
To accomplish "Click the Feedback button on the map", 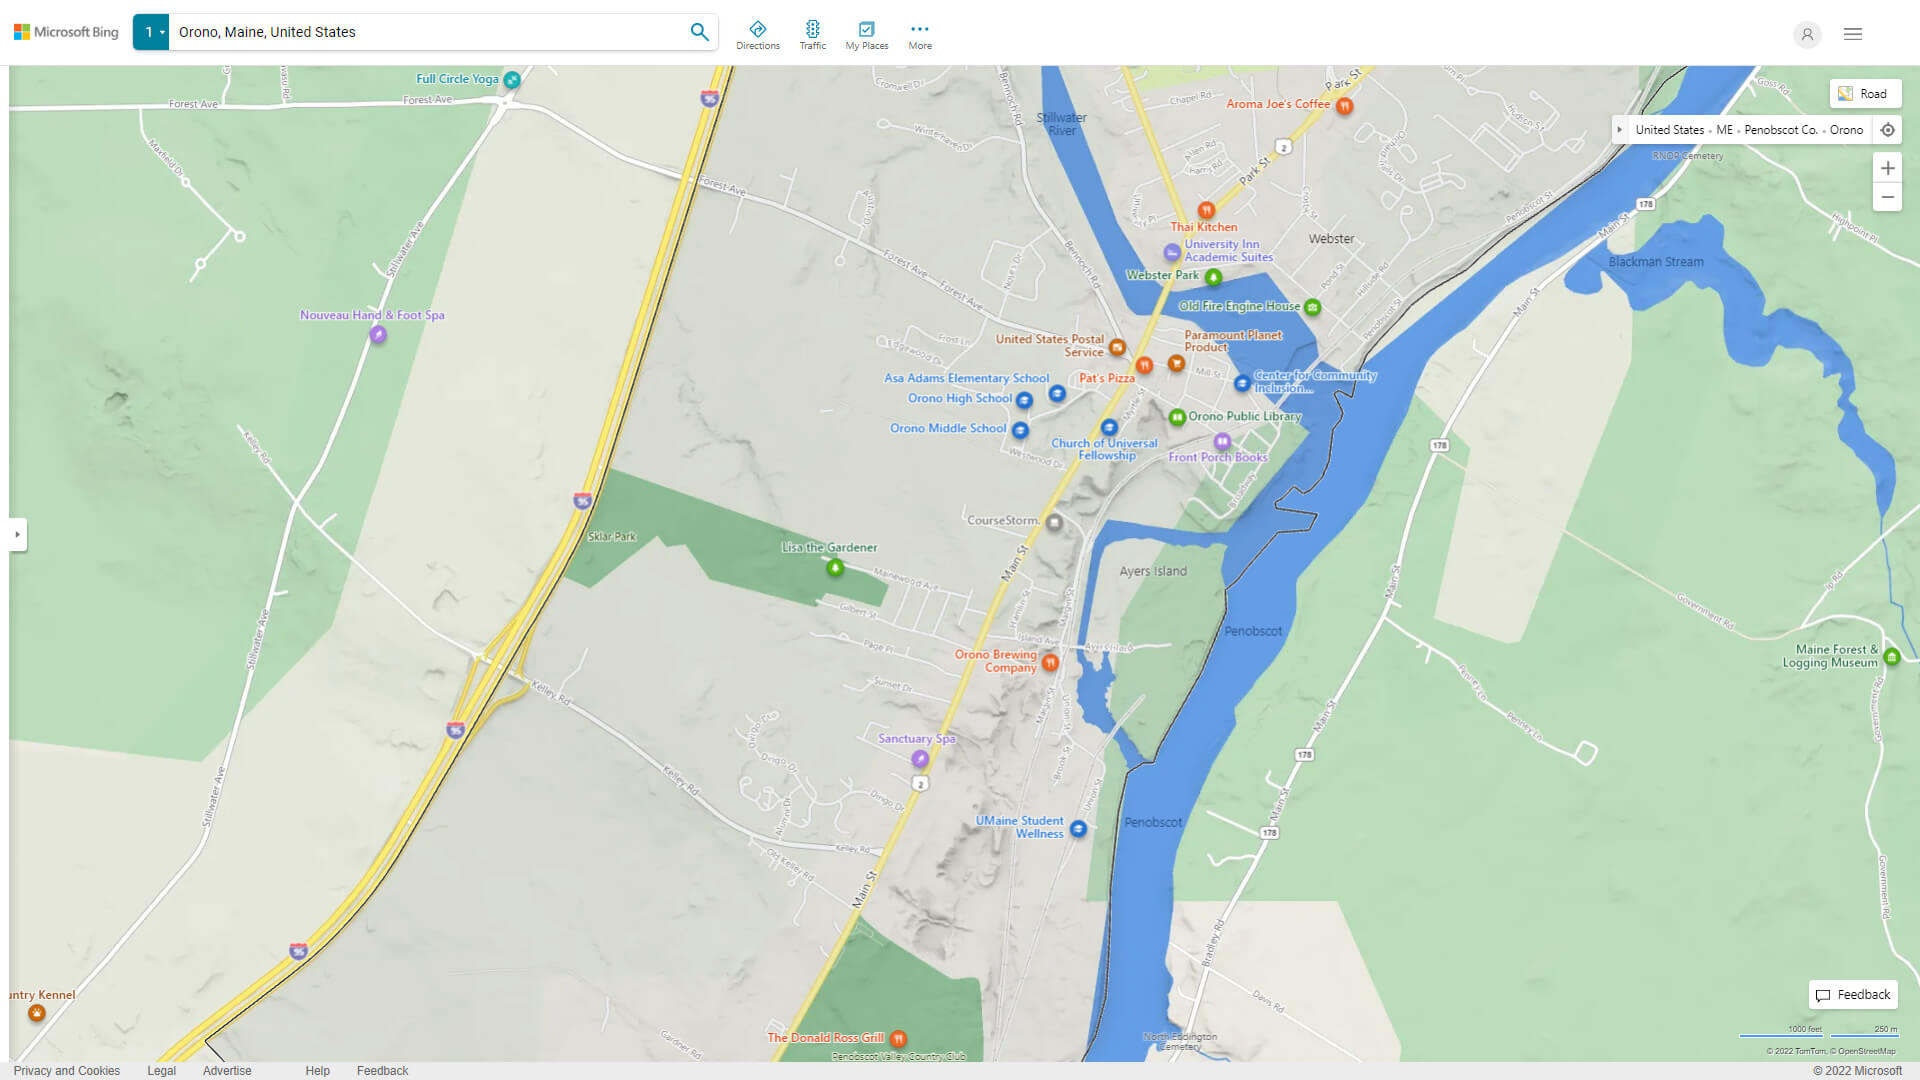I will point(1853,994).
